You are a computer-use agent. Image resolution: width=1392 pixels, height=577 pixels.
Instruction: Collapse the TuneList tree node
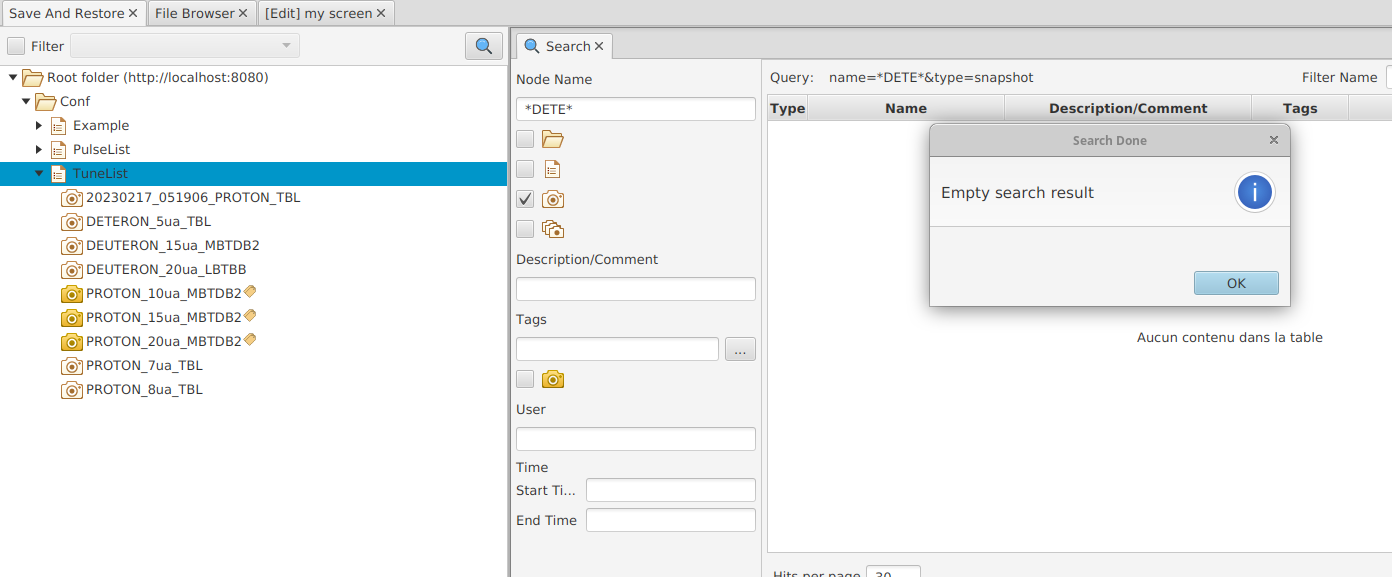38,173
